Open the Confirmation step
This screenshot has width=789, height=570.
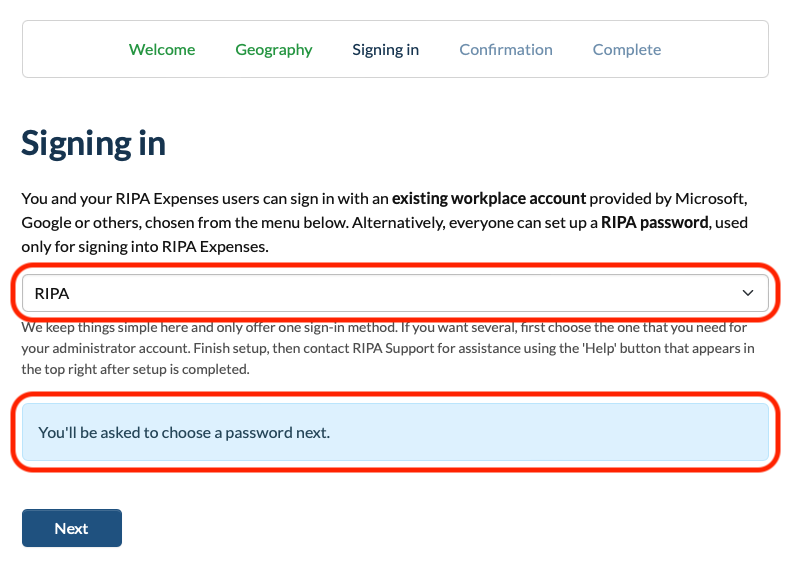pos(506,49)
